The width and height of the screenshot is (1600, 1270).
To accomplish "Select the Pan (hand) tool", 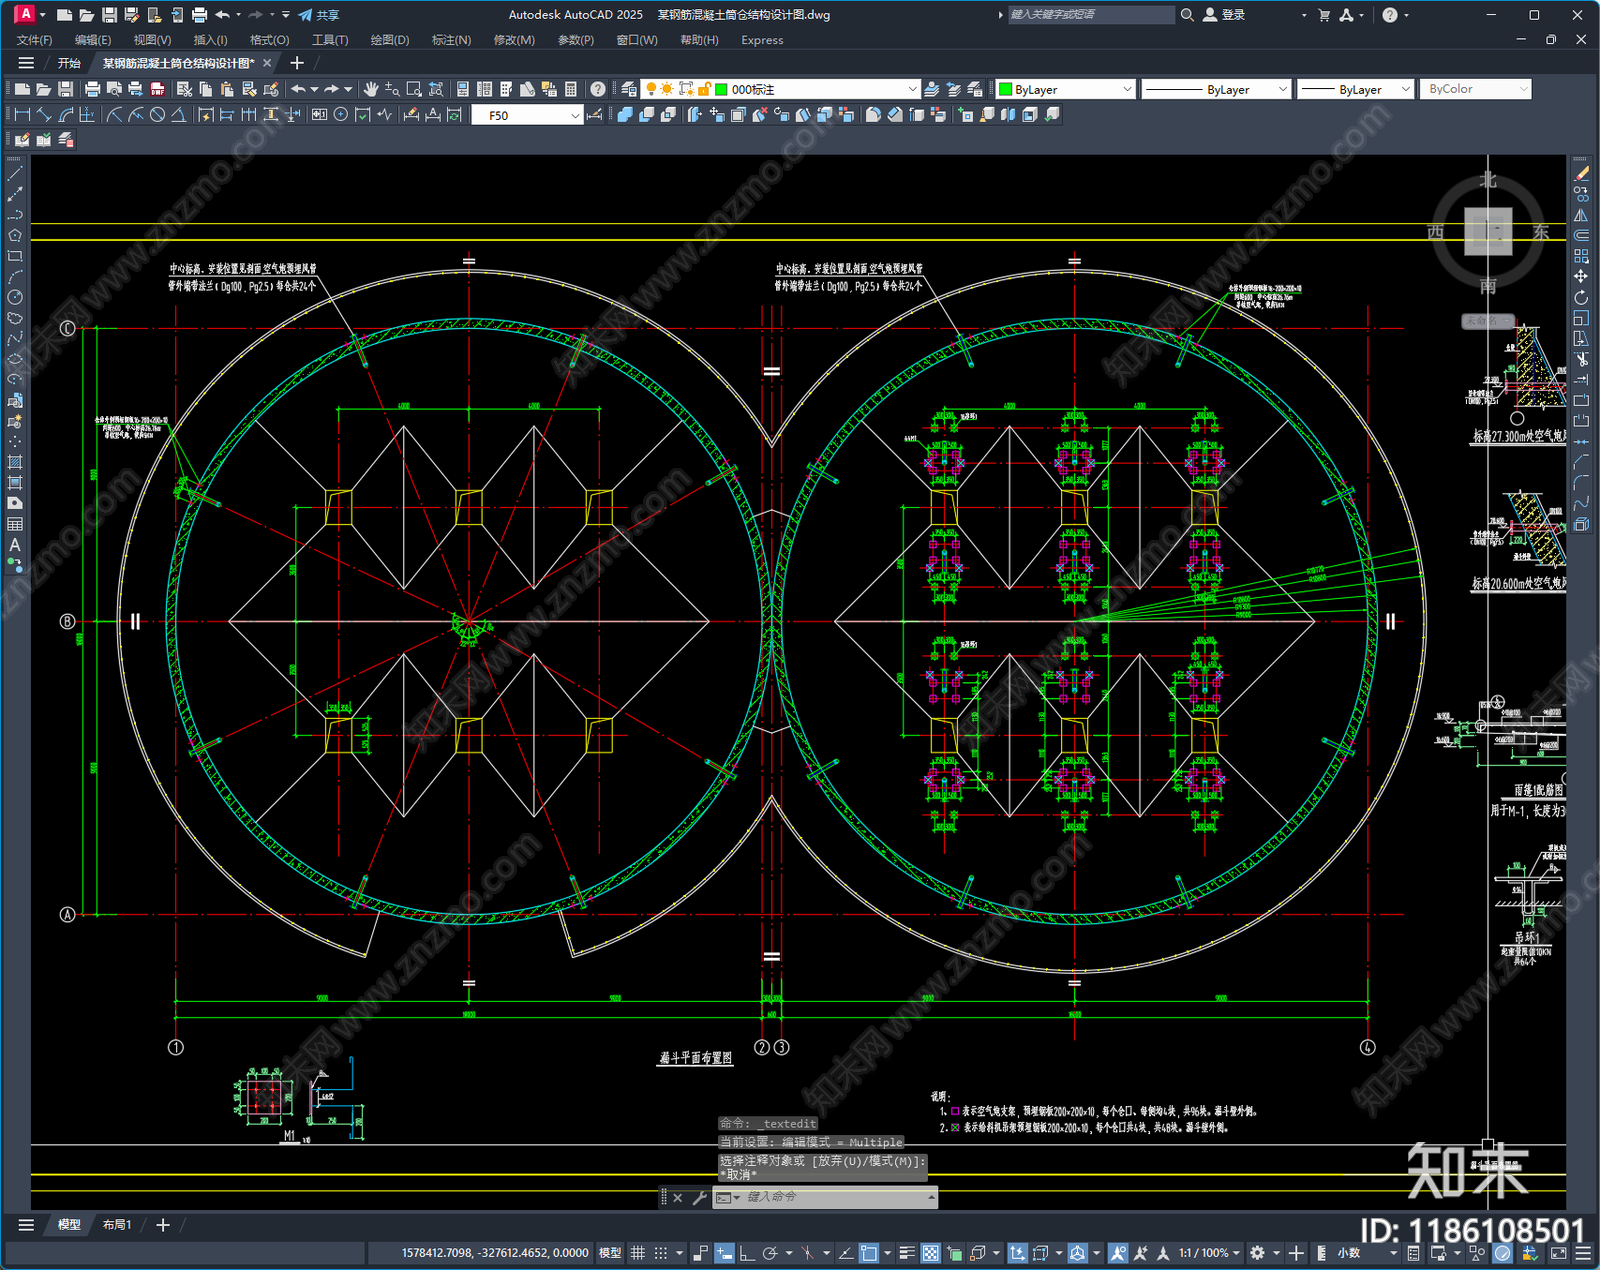I will point(371,89).
